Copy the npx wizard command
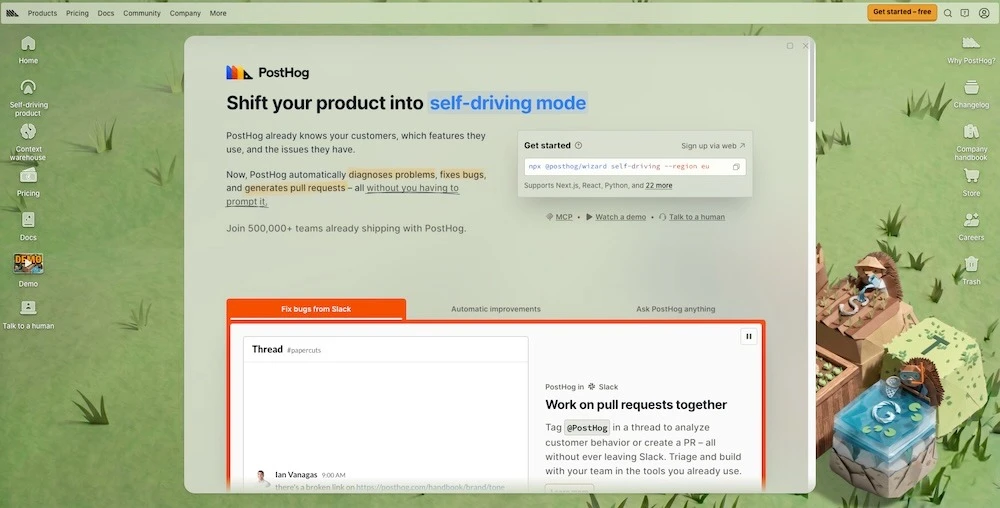The image size is (1000, 508). (736, 167)
